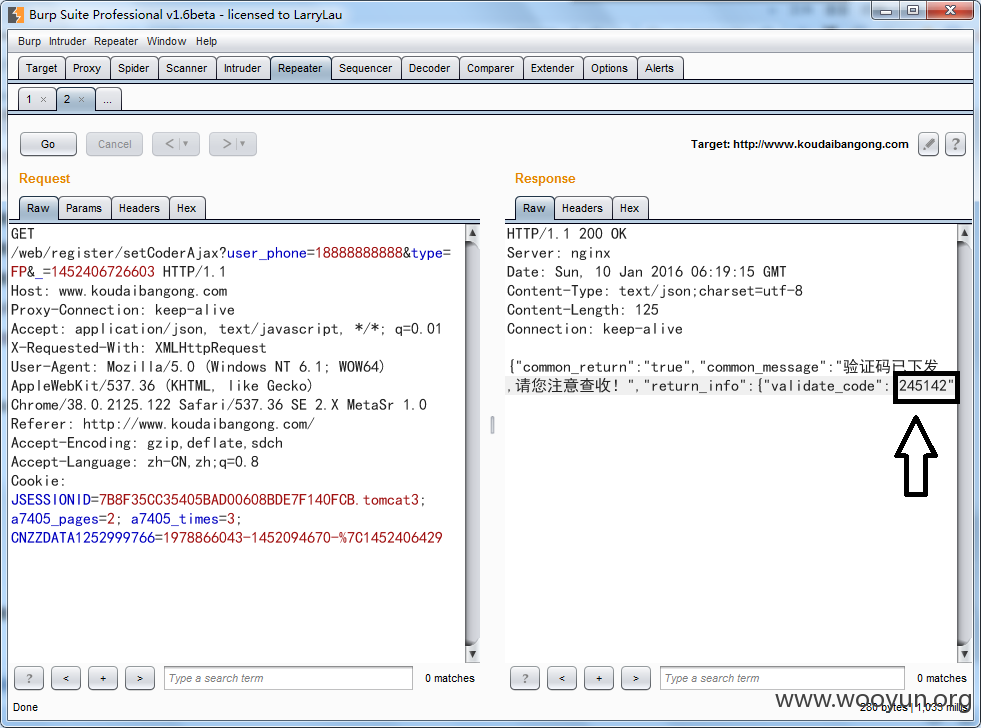Switch to the Extender tab
The height and width of the screenshot is (728, 981).
click(x=552, y=68)
